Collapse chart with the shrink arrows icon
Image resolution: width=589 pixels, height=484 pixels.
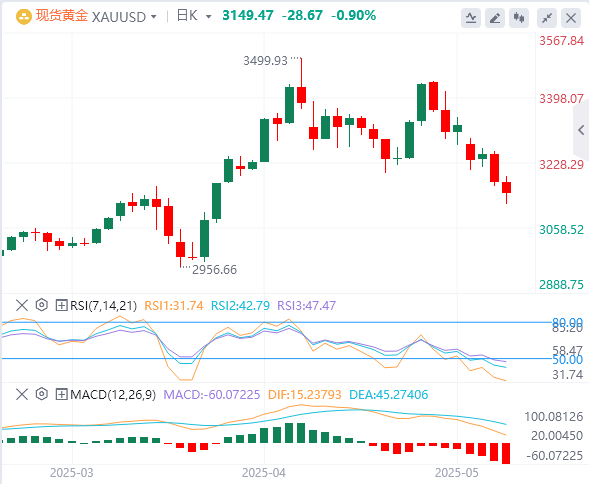[547, 18]
